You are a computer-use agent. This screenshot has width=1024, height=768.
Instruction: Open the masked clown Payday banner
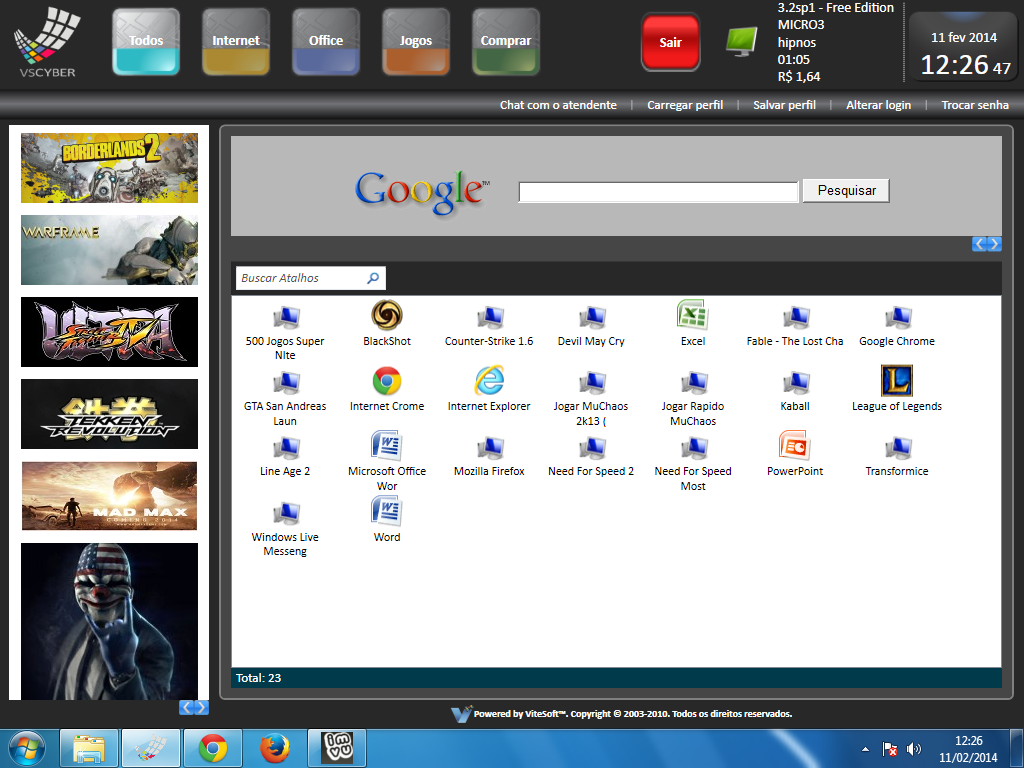point(109,621)
